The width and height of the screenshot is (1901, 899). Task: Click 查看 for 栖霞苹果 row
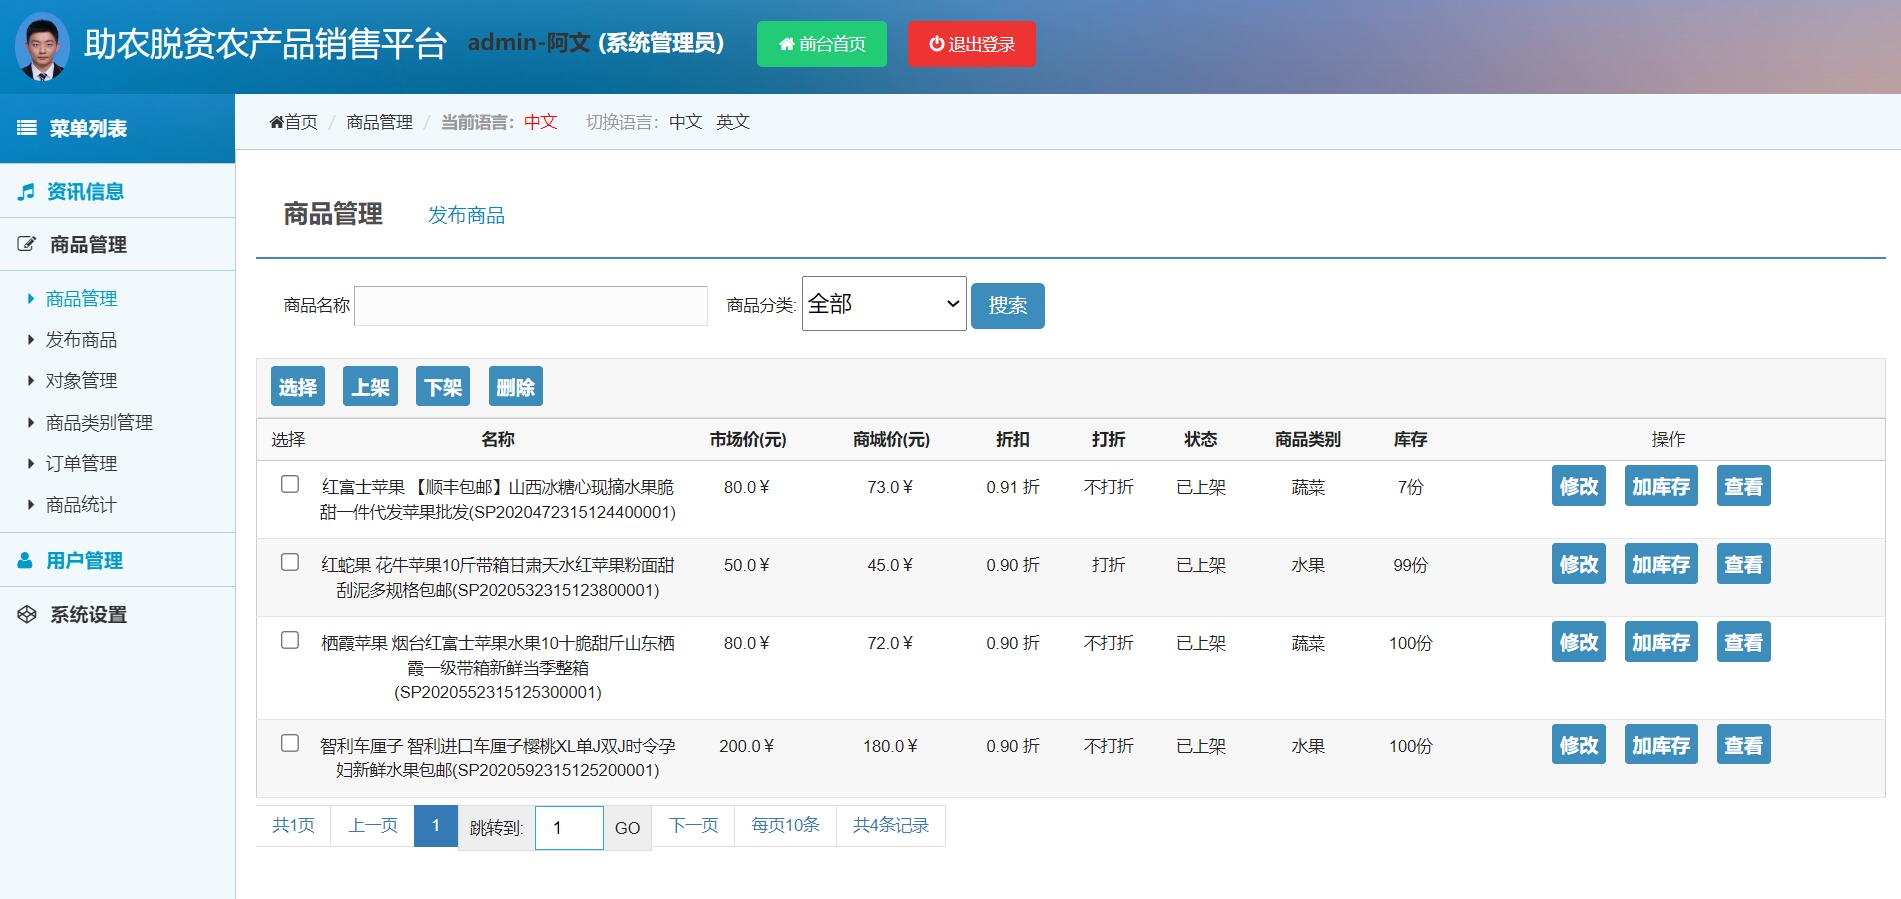(1744, 642)
